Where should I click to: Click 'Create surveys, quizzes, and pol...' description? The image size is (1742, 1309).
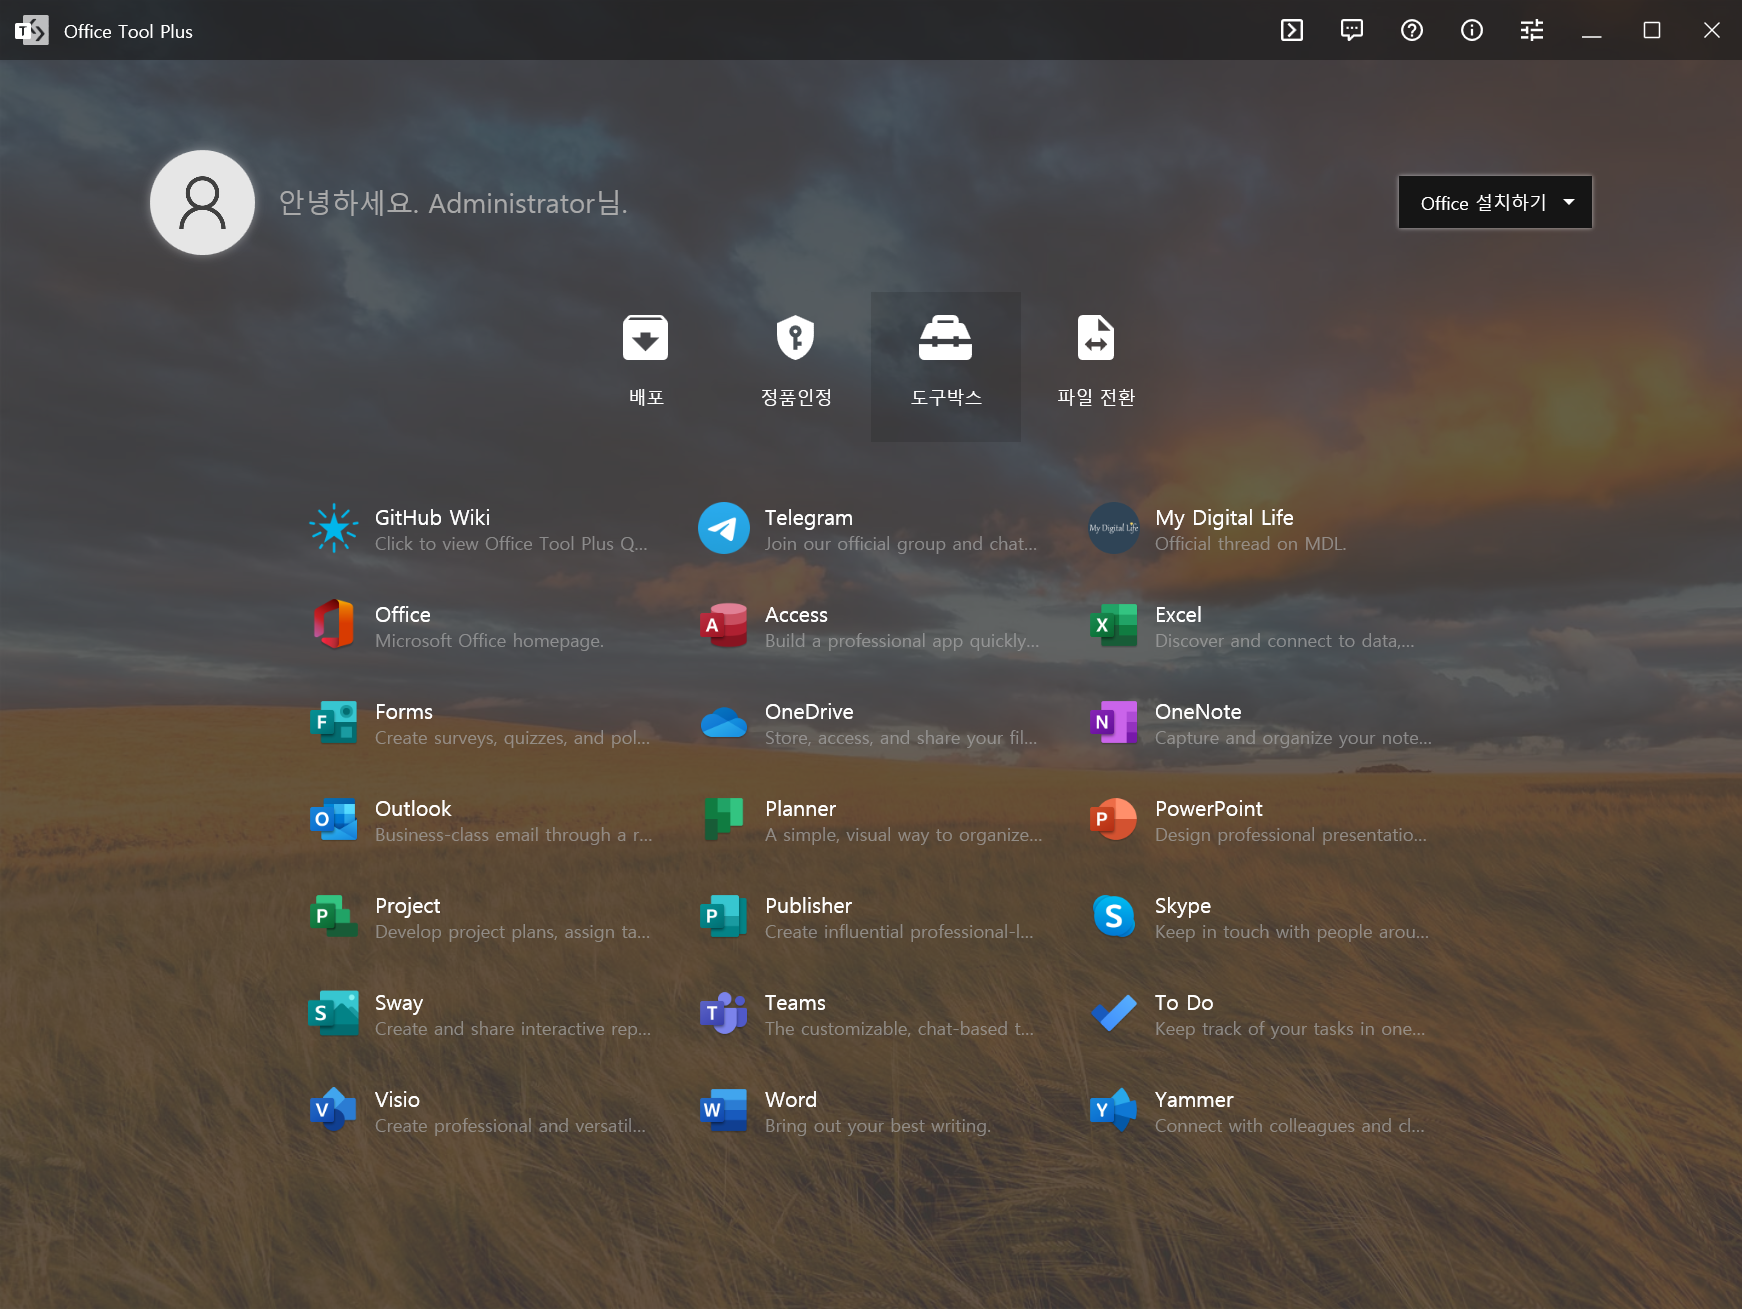coord(512,738)
